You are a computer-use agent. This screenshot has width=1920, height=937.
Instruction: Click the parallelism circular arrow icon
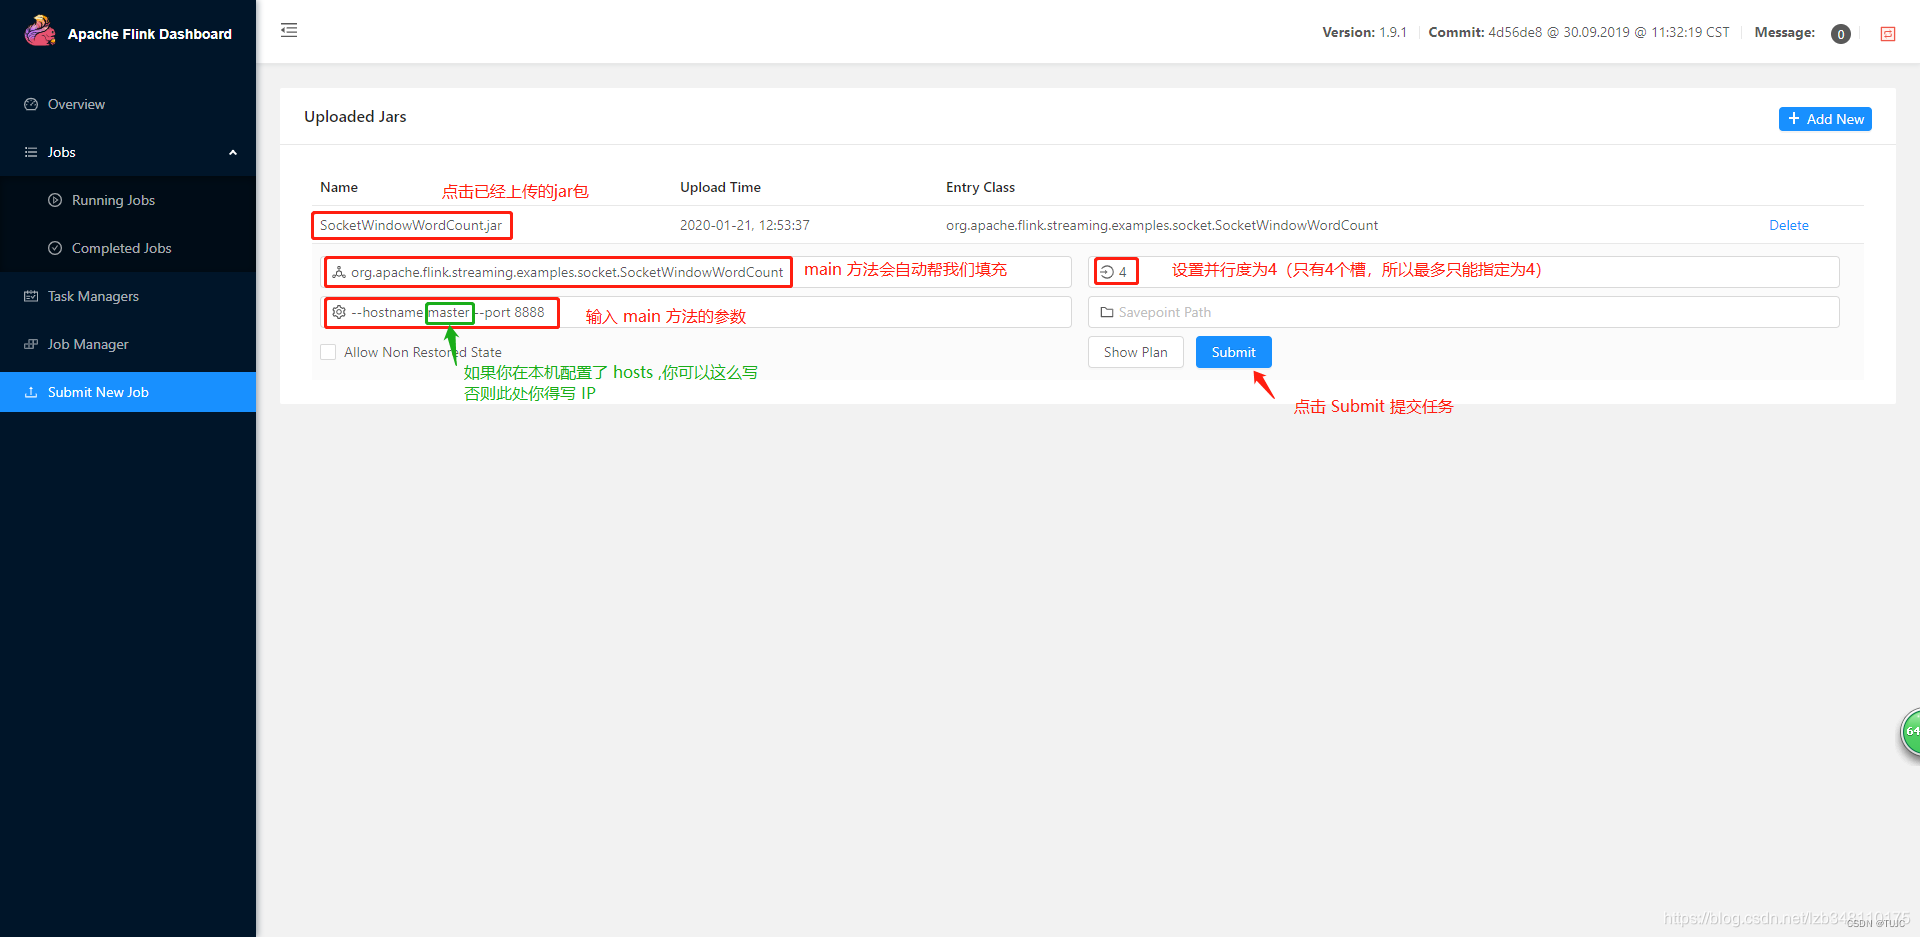tap(1107, 272)
